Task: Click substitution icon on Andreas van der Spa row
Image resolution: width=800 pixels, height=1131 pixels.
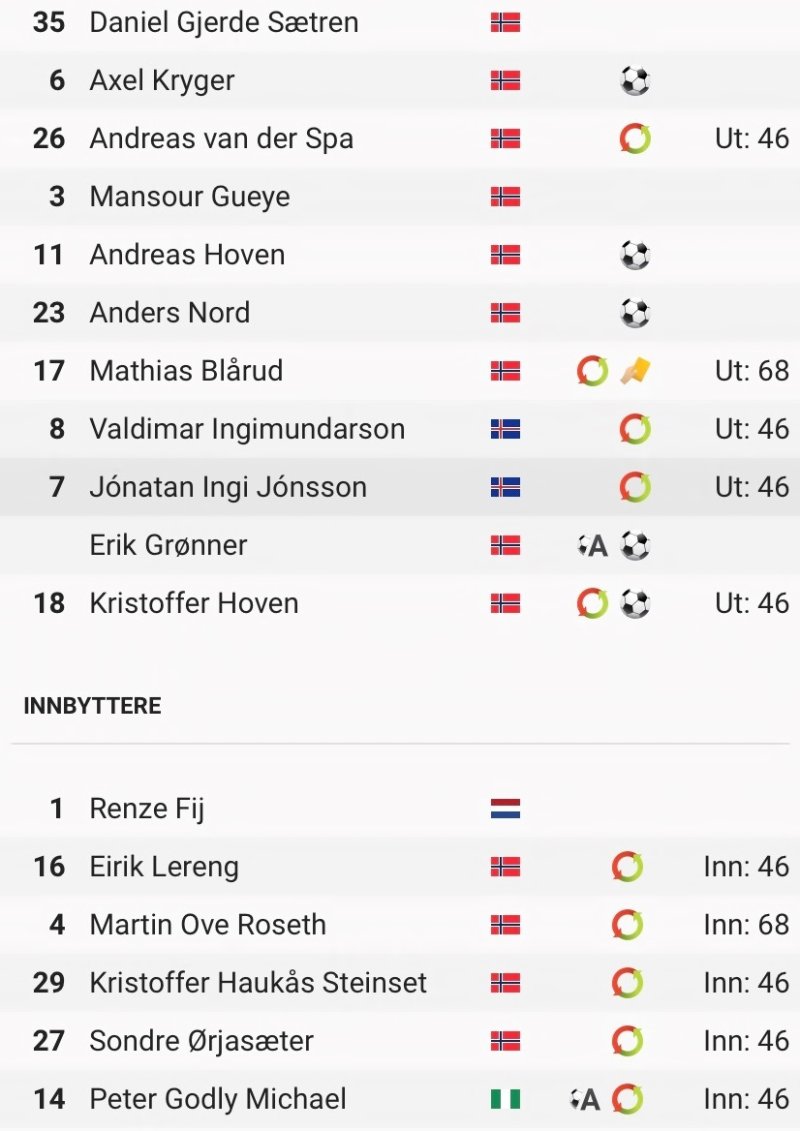Action: tap(635, 138)
